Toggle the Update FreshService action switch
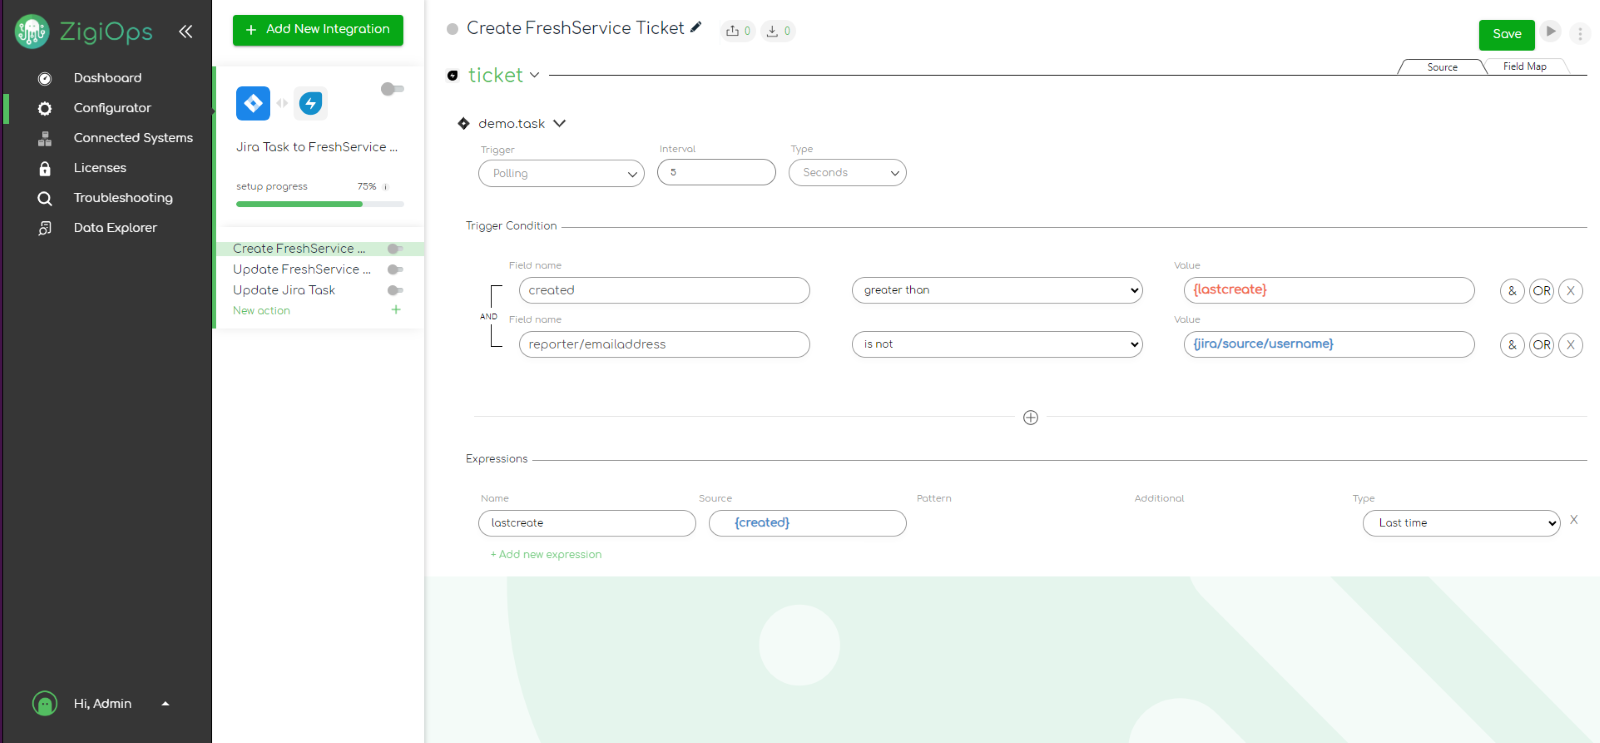 point(395,270)
